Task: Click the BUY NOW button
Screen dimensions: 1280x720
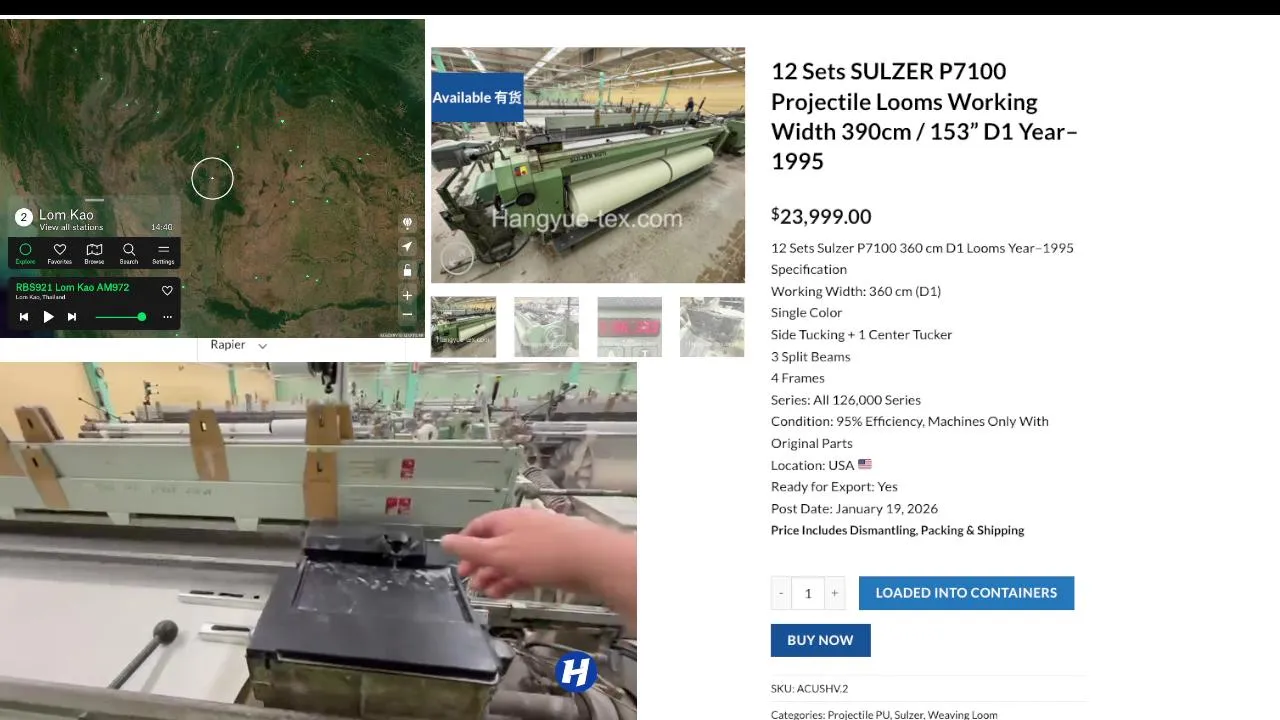Action: tap(820, 640)
